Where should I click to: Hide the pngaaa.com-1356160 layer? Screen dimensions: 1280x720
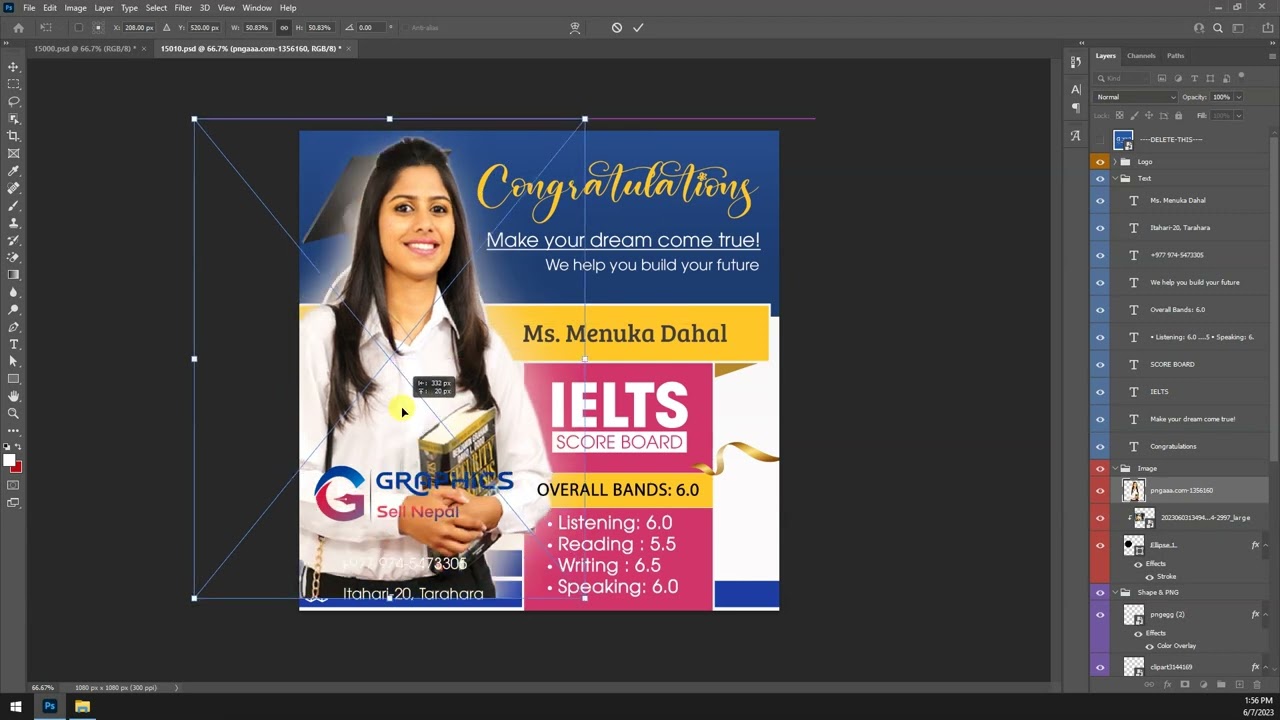coord(1100,490)
